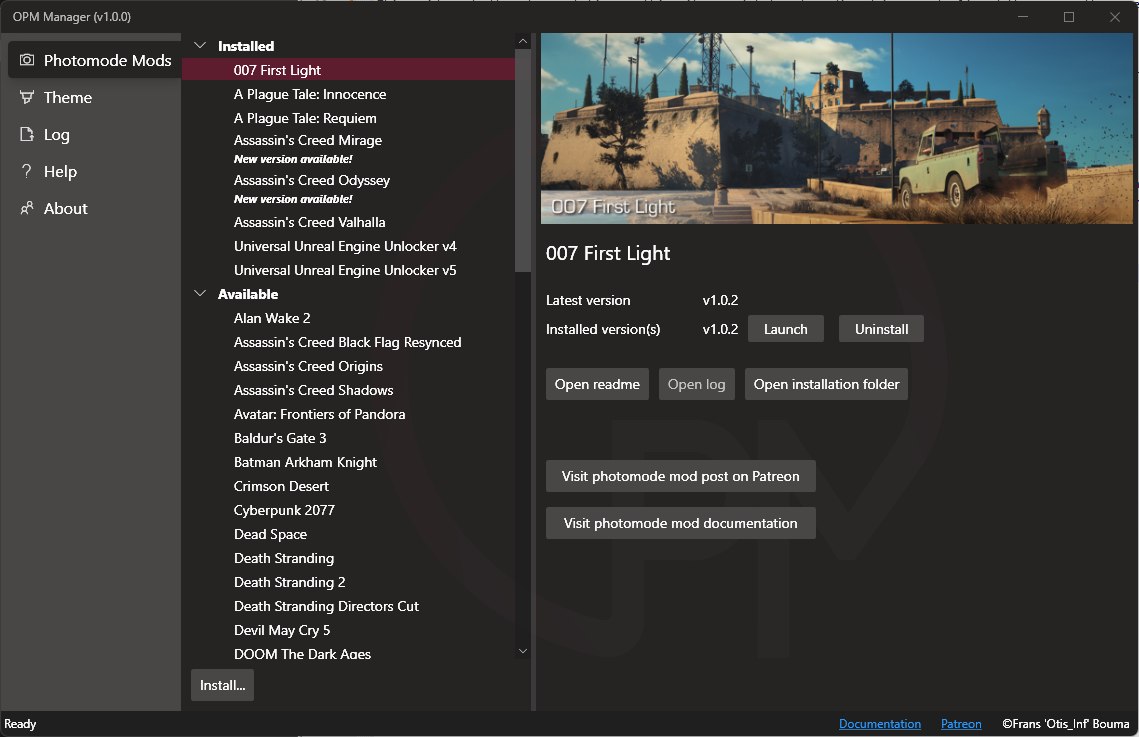Select the Installed group header
This screenshot has width=1139, height=737.
246,46
